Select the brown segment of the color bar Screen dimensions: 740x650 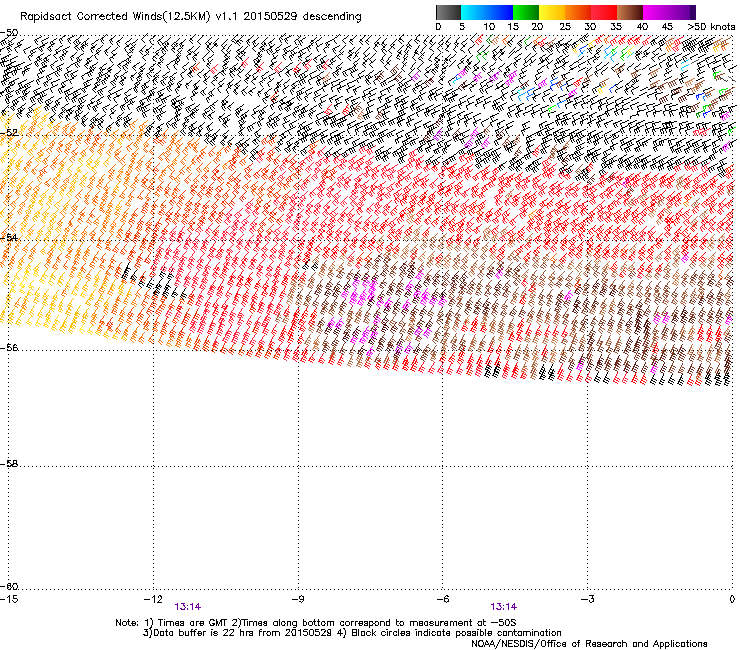[630, 12]
